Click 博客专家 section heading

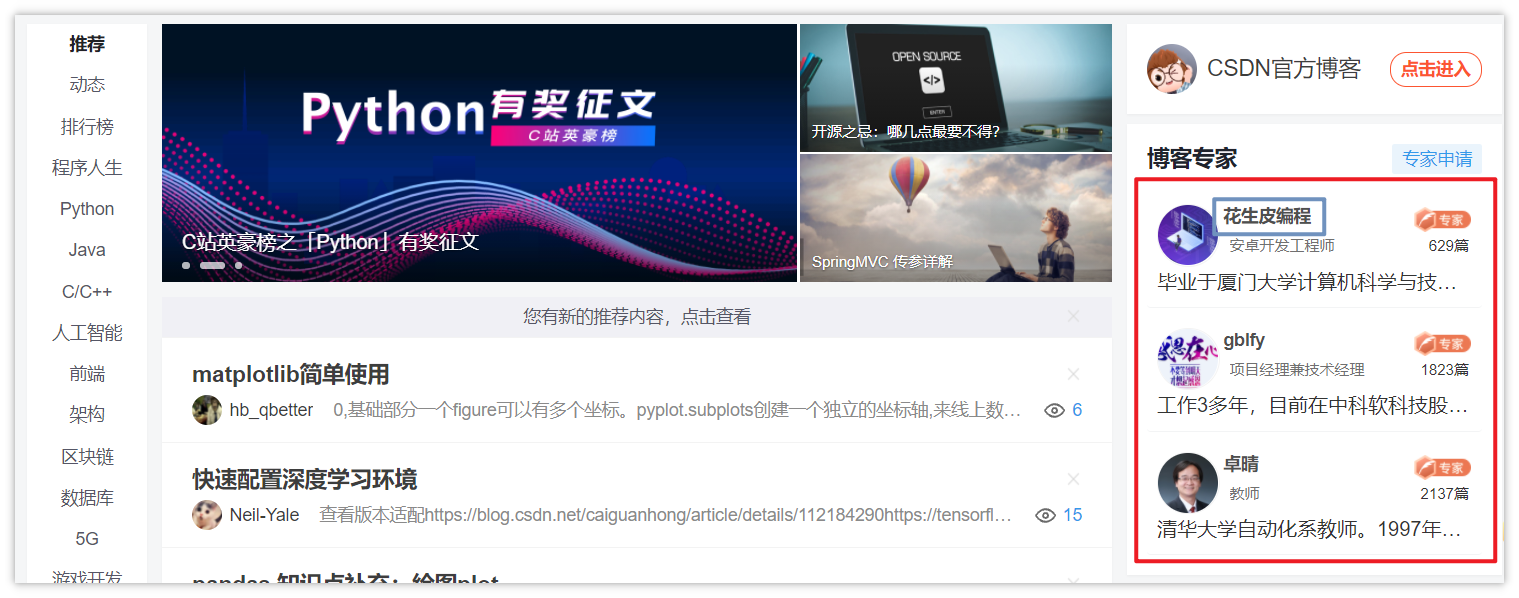pos(1192,158)
